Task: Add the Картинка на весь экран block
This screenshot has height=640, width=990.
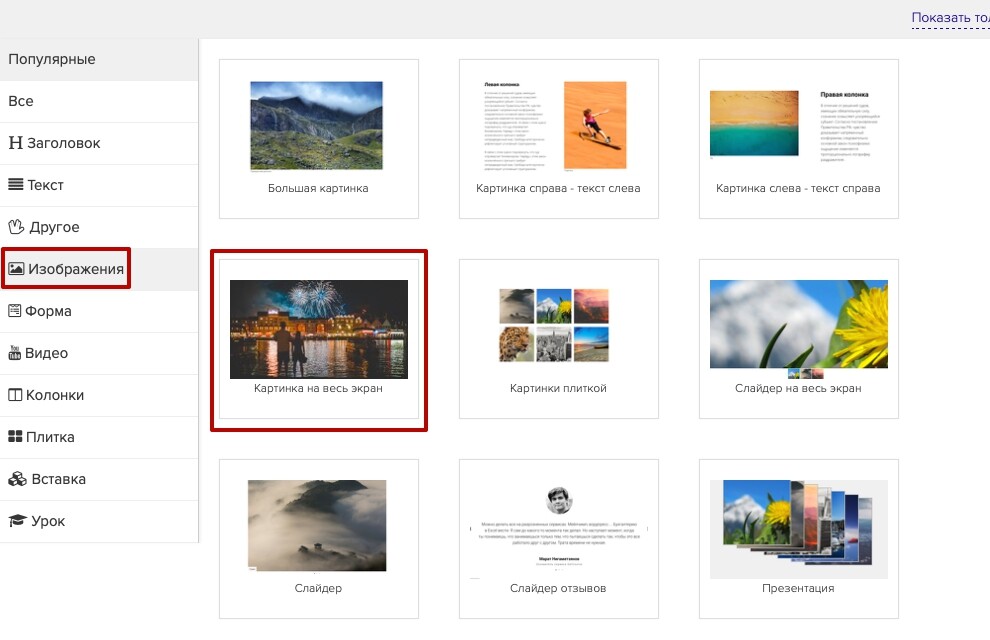Action: [x=318, y=338]
